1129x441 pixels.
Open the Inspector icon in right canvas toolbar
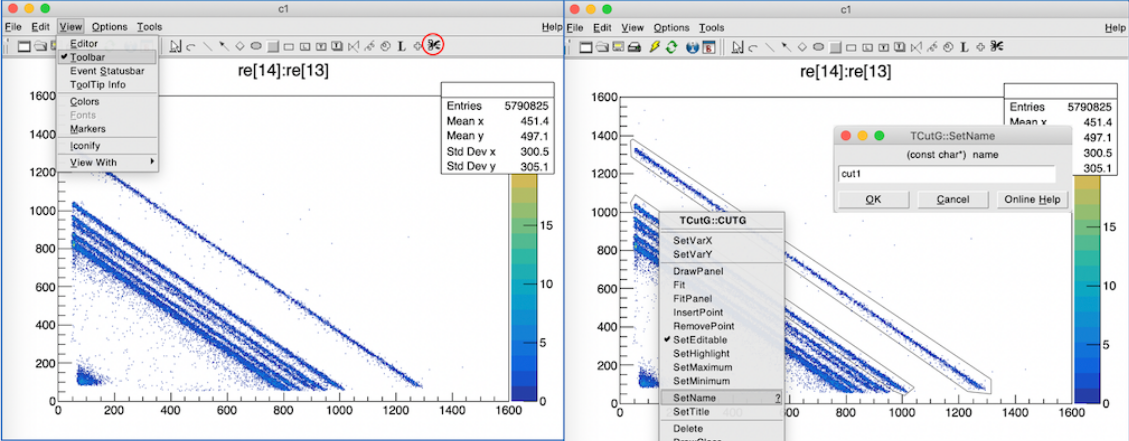pos(693,47)
